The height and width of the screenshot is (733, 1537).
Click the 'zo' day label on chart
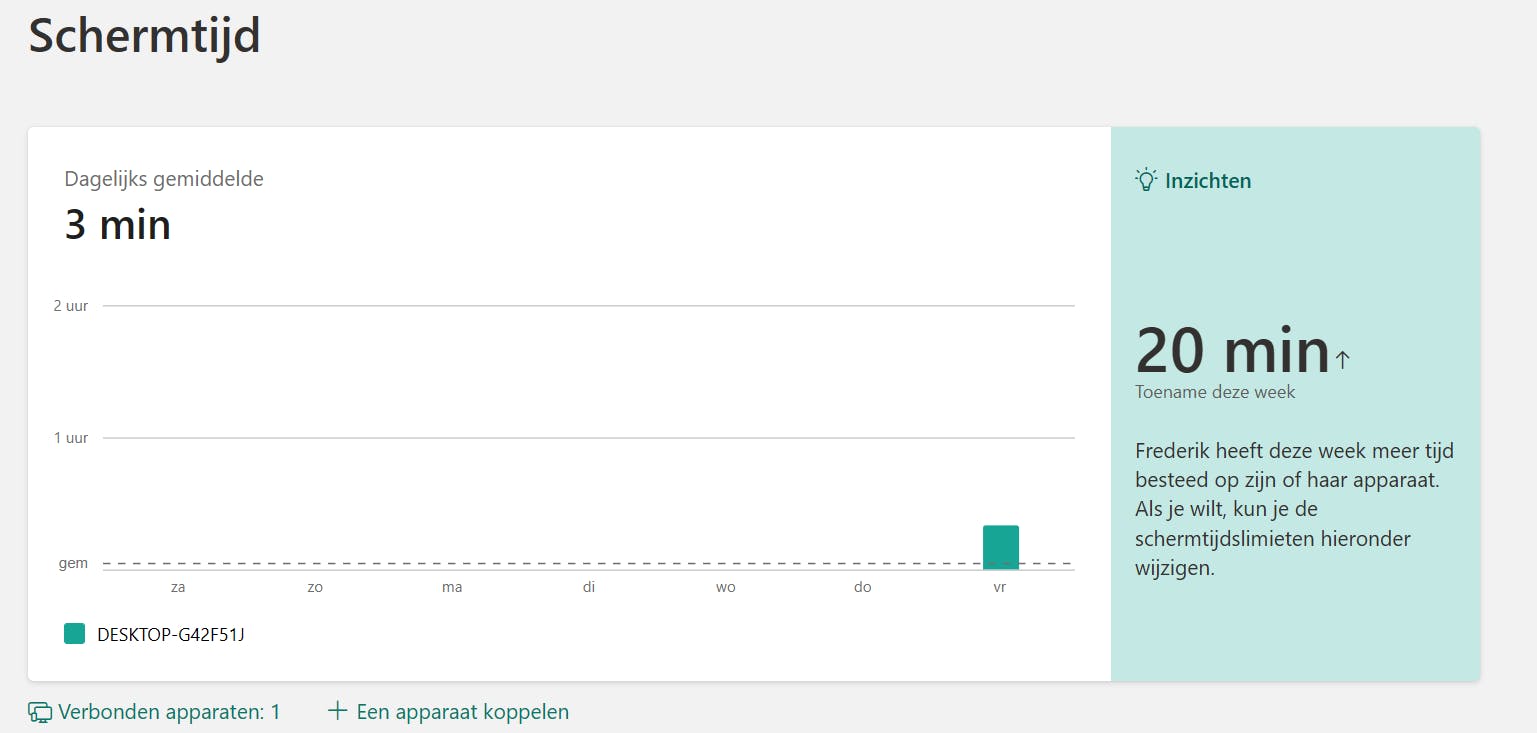click(315, 587)
